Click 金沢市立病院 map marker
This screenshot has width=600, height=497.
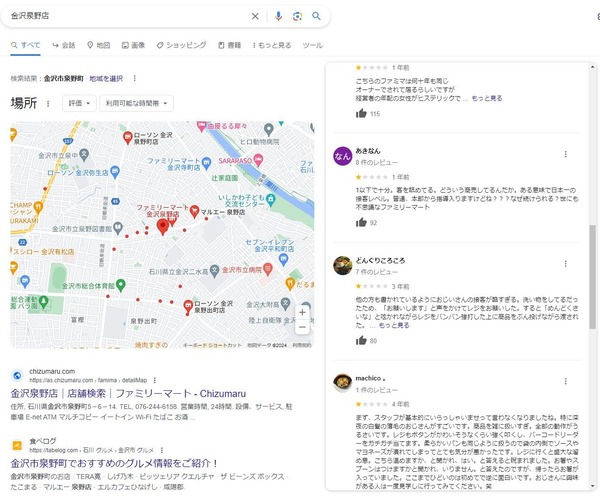coord(268,269)
